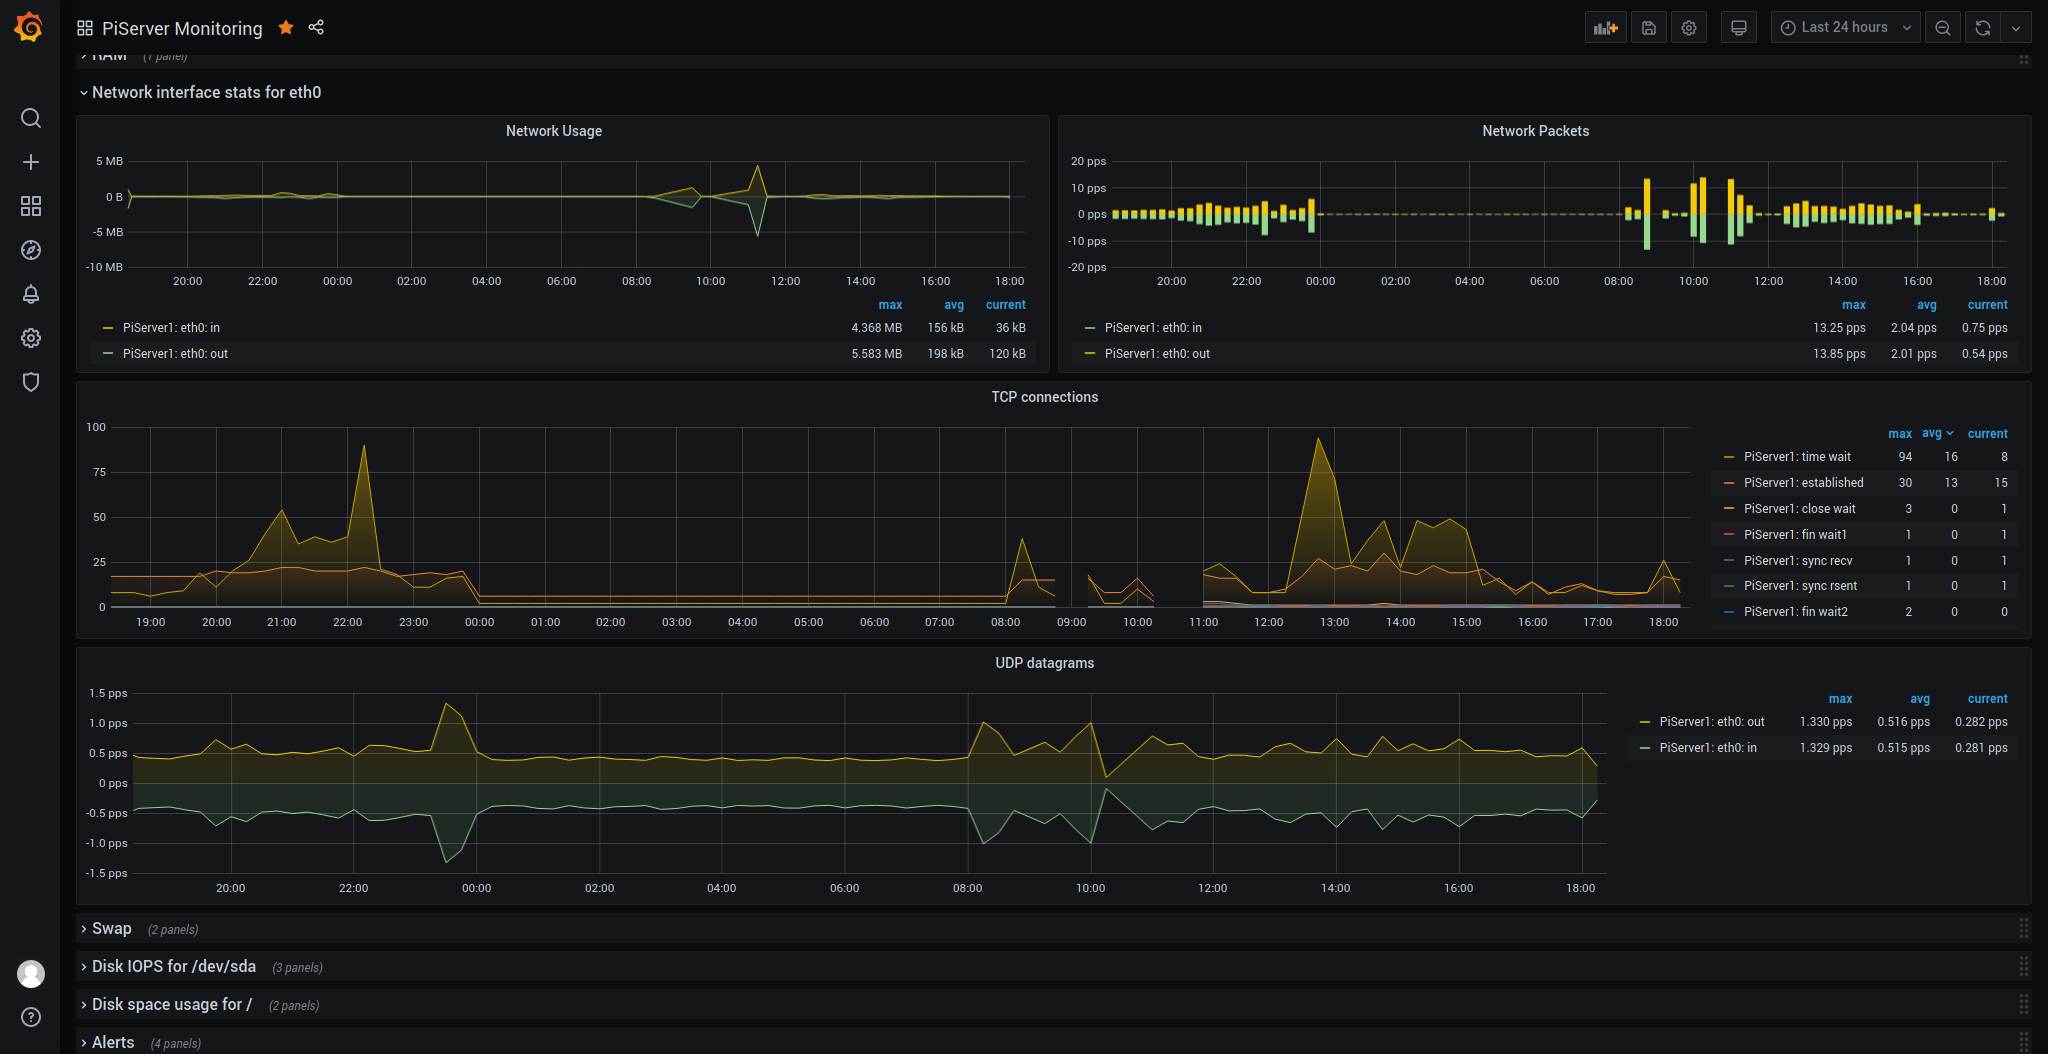
Task: Click the Grafana logo home icon
Action: click(x=29, y=27)
